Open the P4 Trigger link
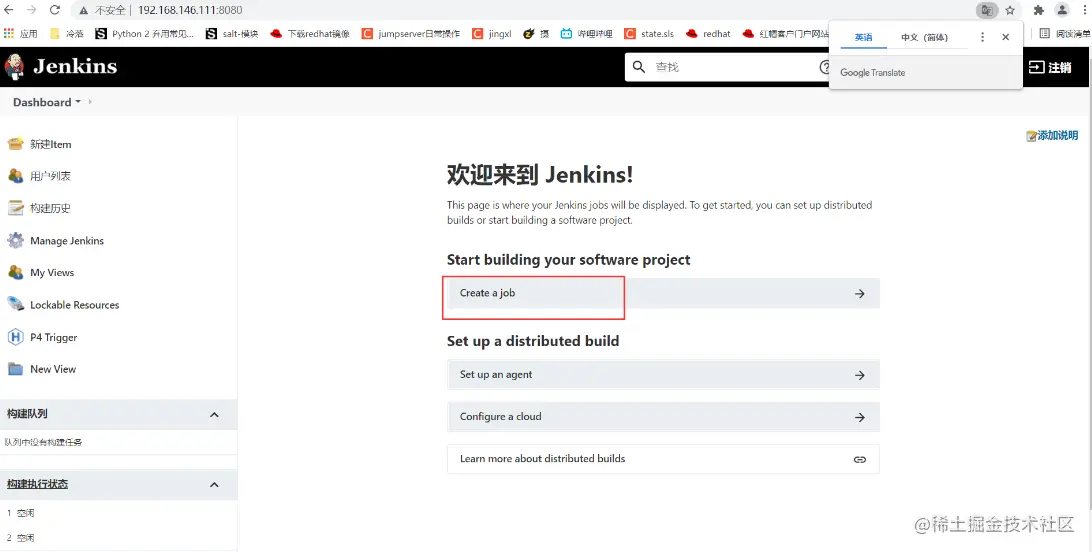 coord(54,338)
